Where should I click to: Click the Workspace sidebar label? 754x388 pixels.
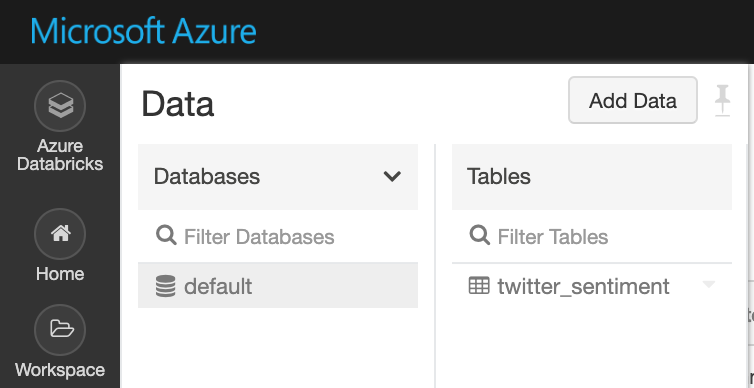click(60, 370)
